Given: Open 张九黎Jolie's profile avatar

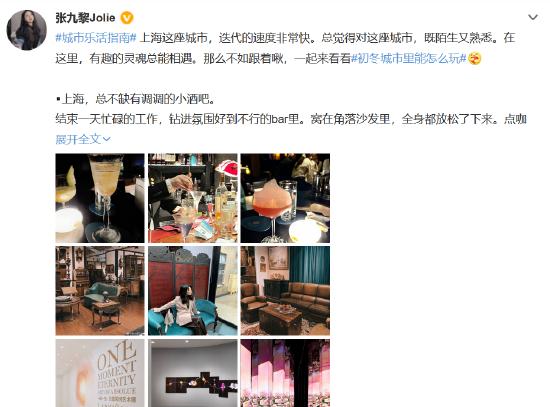Looking at the screenshot, I should click(x=27, y=30).
